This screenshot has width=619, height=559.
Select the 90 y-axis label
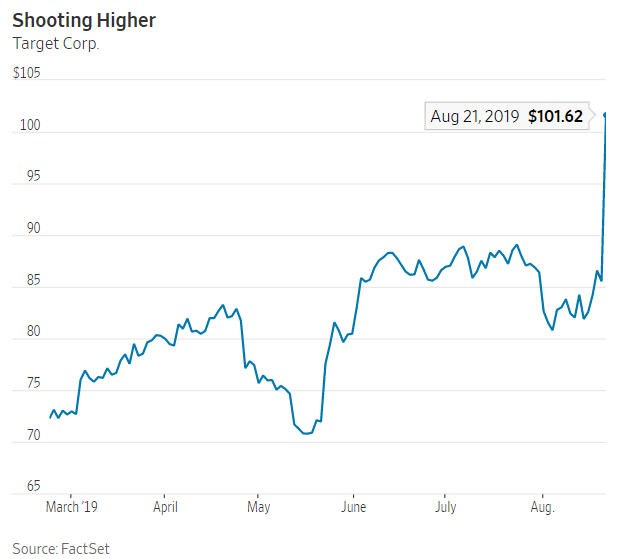coord(34,228)
